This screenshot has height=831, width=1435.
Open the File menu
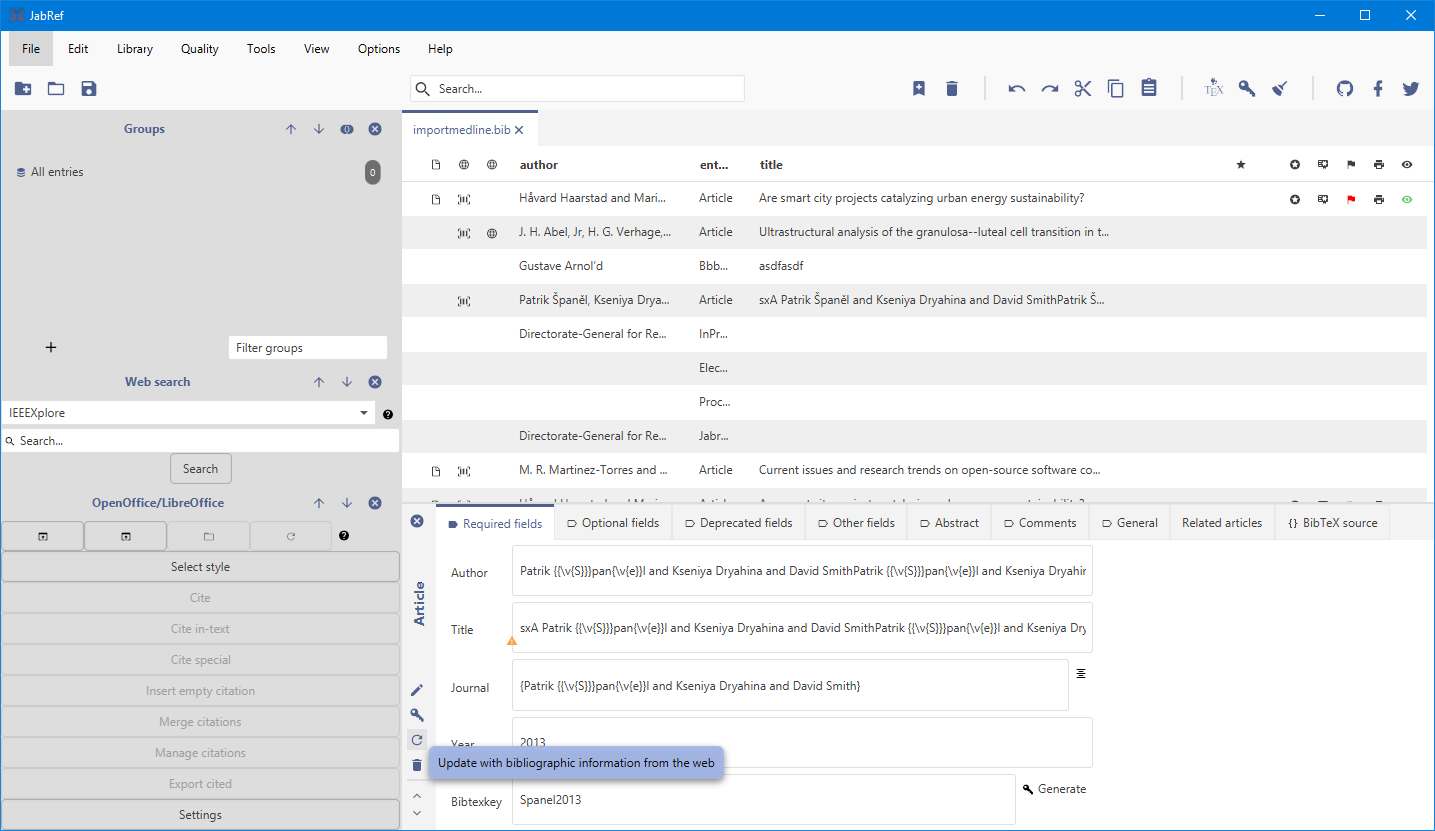pyautogui.click(x=31, y=49)
